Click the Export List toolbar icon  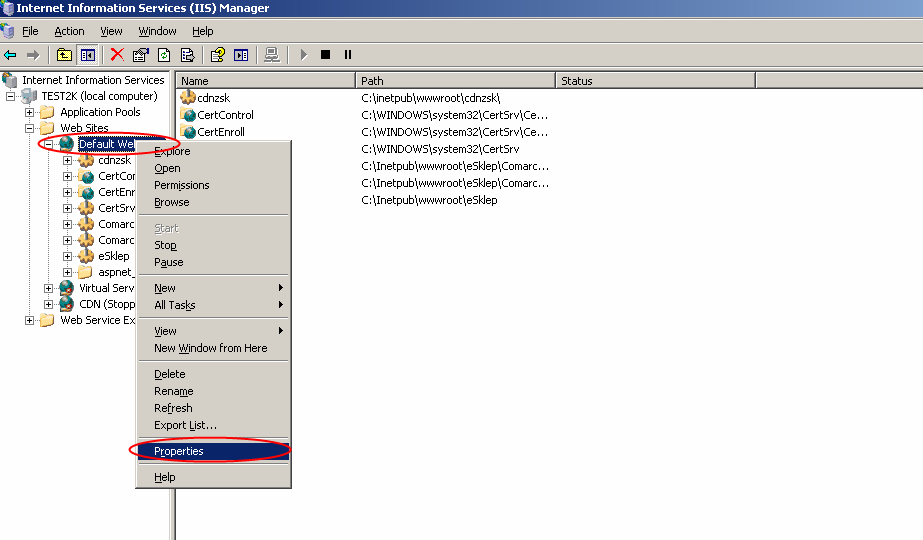188,55
